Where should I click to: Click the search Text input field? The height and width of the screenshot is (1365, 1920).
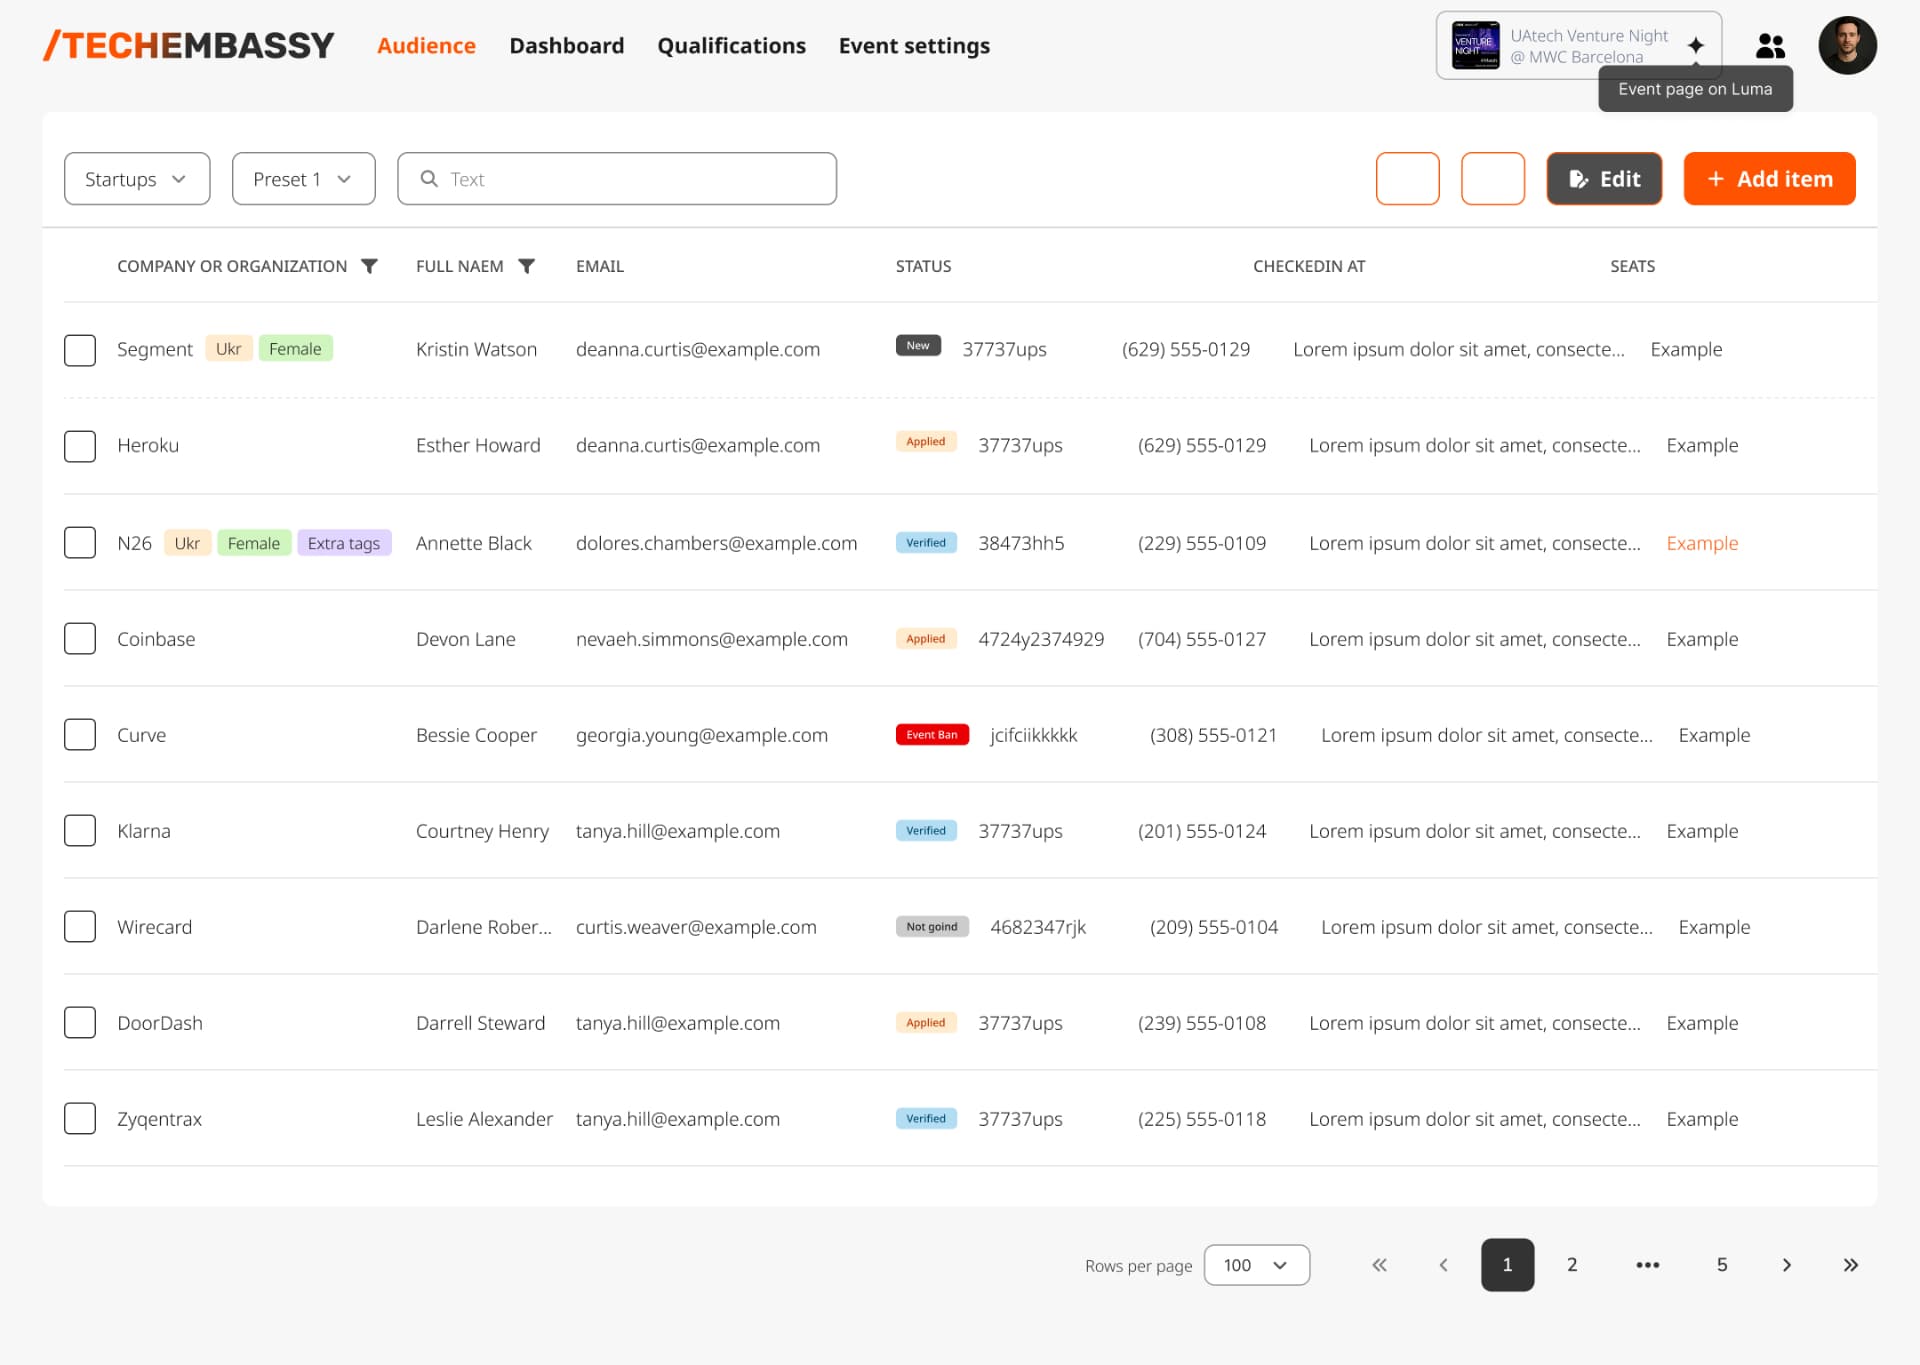point(617,179)
